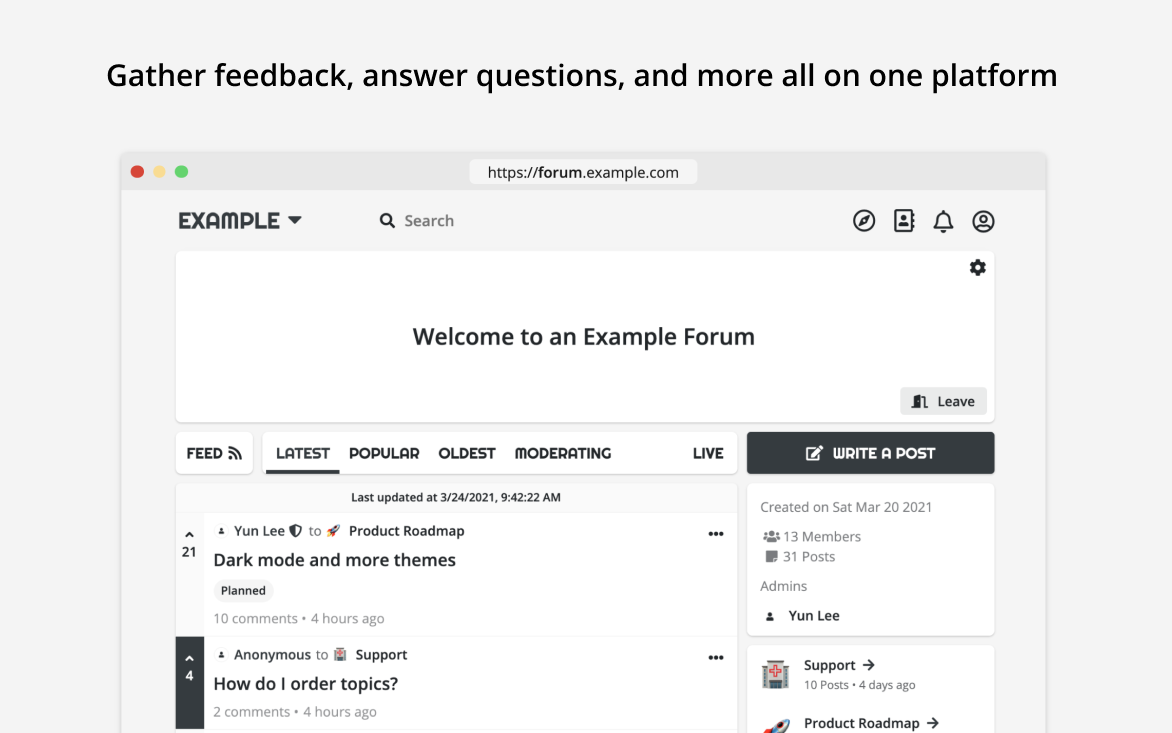Open the How do I order topics? post
Image resolution: width=1172 pixels, height=733 pixels.
[306, 684]
